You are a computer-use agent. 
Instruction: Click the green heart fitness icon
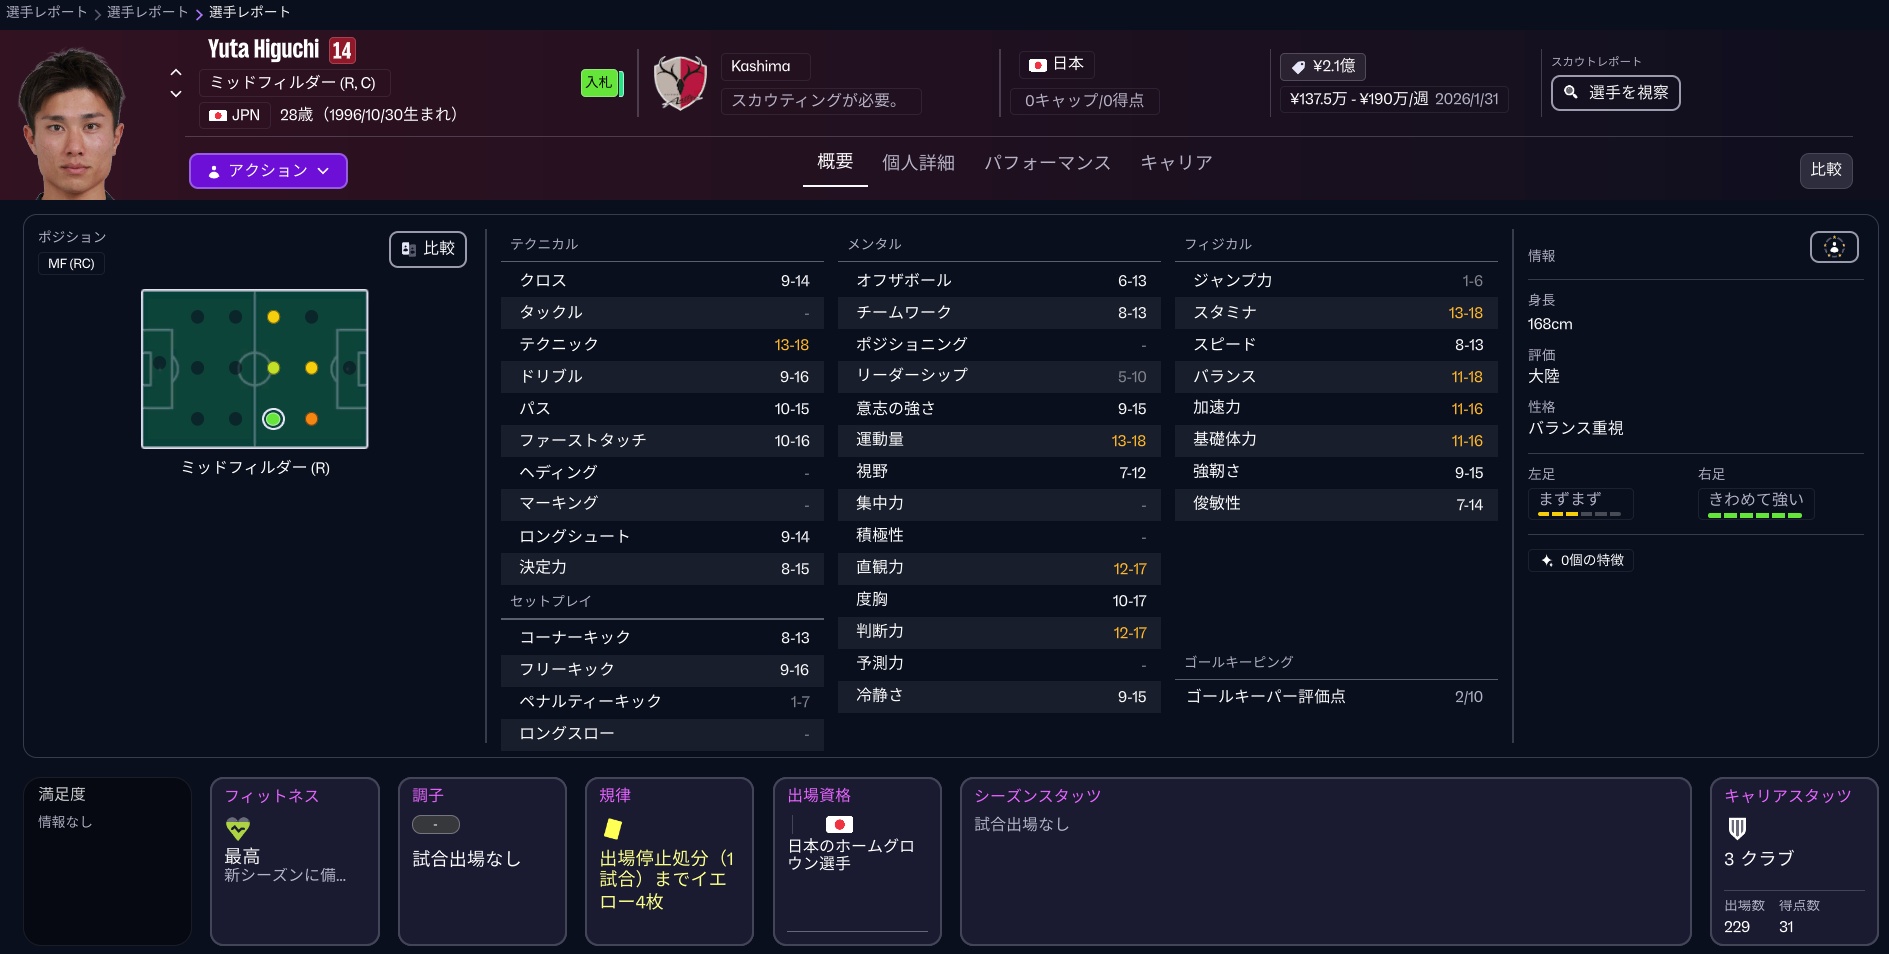coord(238,828)
